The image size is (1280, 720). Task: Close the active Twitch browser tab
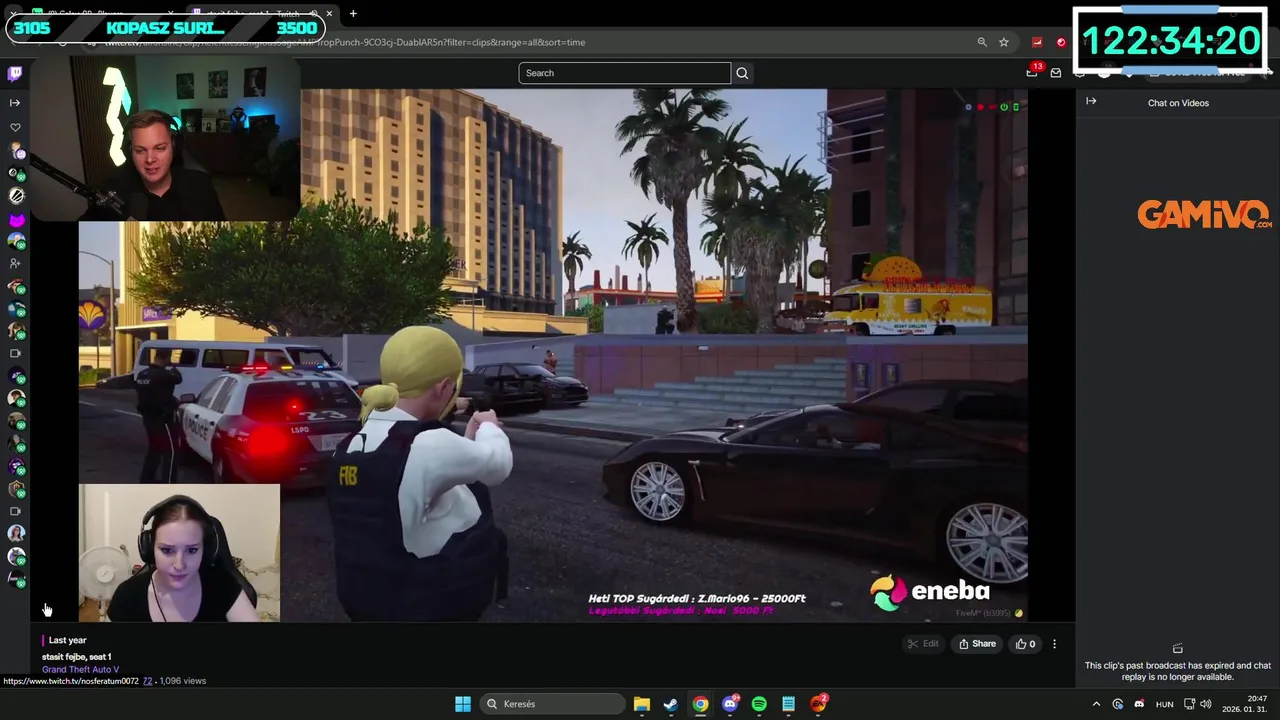pos(329,14)
